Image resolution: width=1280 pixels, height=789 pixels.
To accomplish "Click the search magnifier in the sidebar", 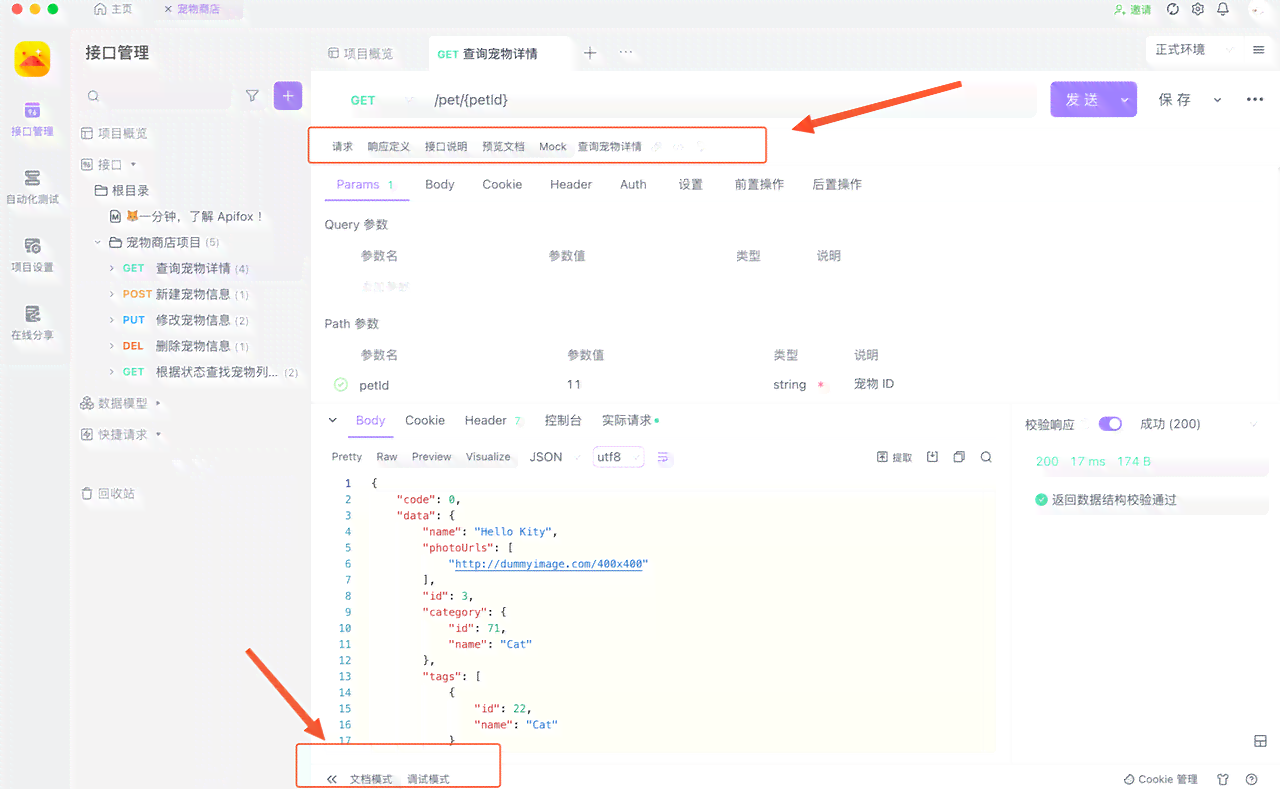I will 93,96.
